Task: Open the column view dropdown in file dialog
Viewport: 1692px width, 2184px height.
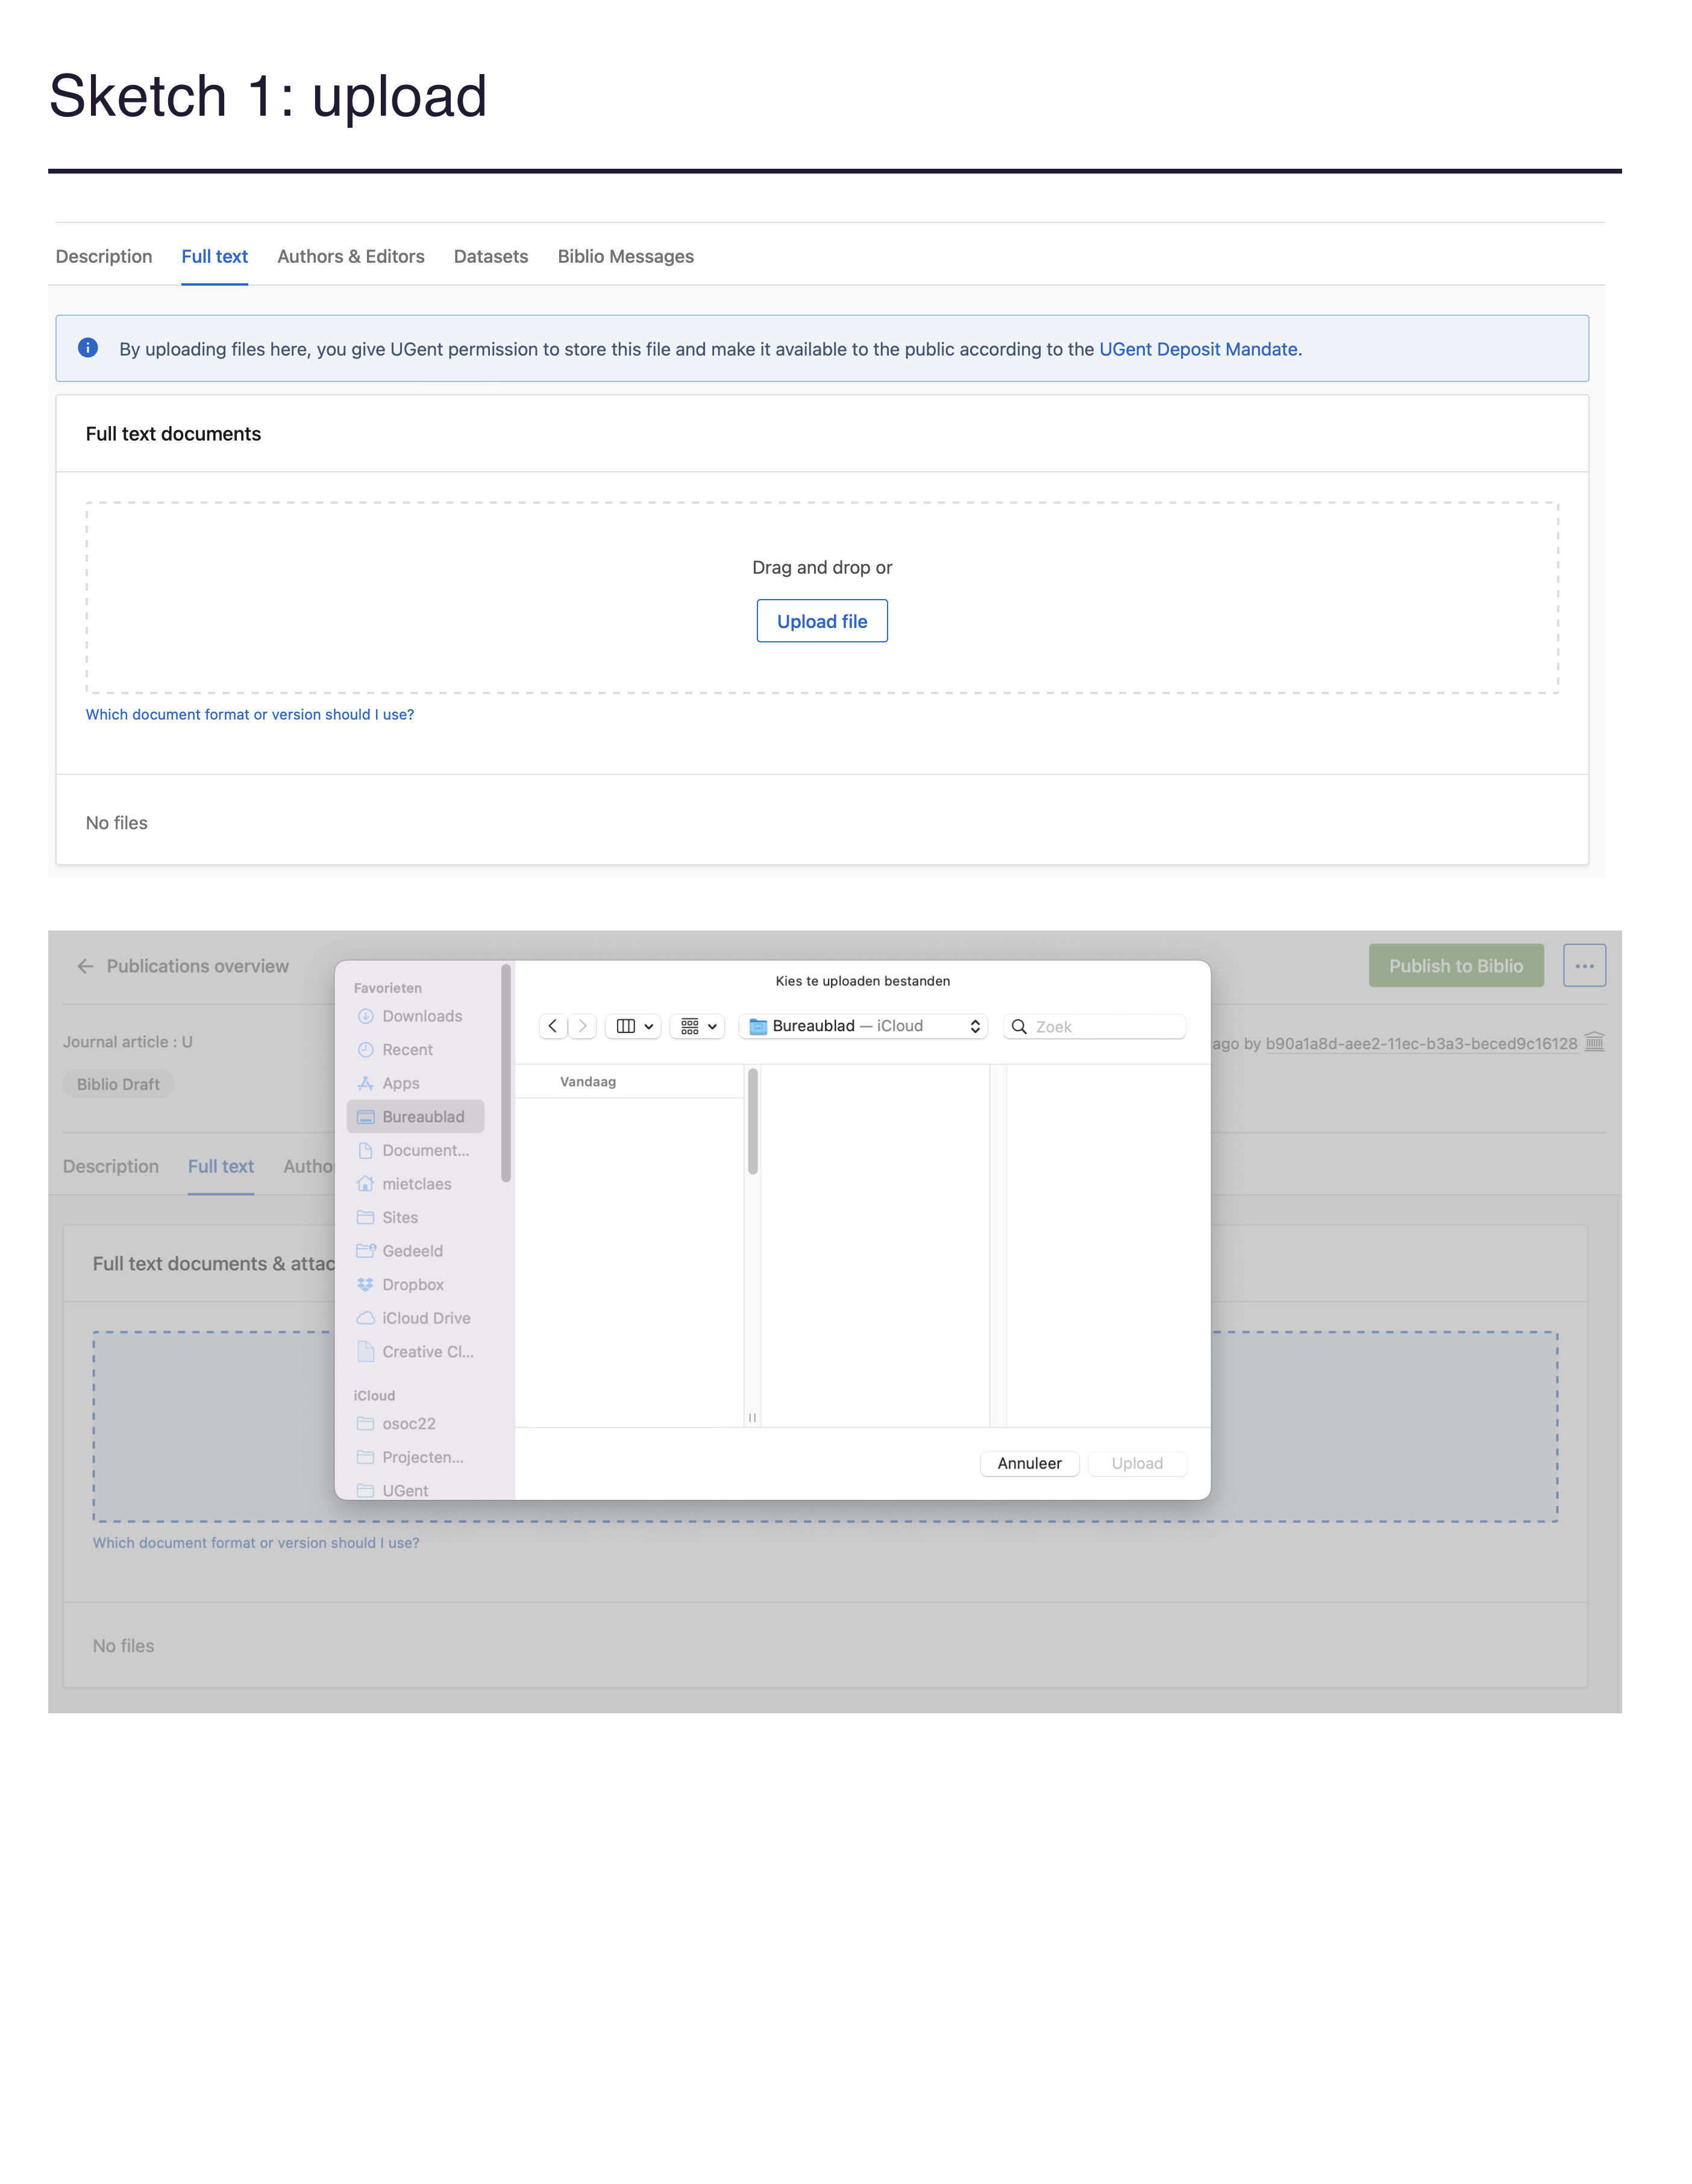Action: click(632, 1026)
